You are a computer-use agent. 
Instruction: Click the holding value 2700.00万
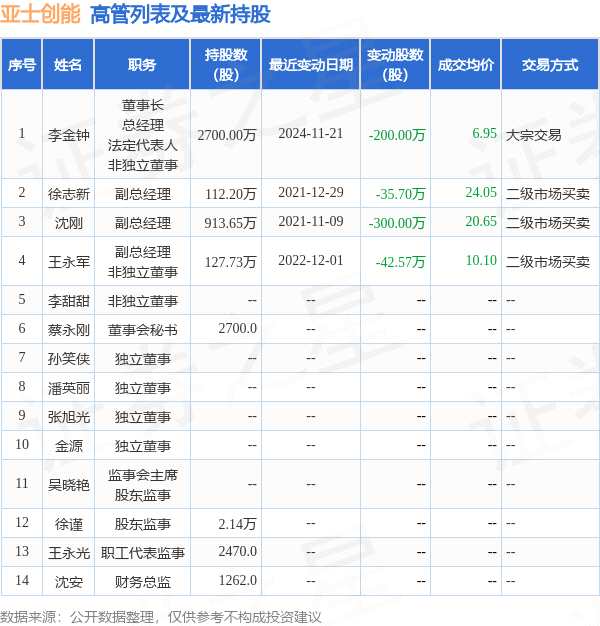[226, 135]
